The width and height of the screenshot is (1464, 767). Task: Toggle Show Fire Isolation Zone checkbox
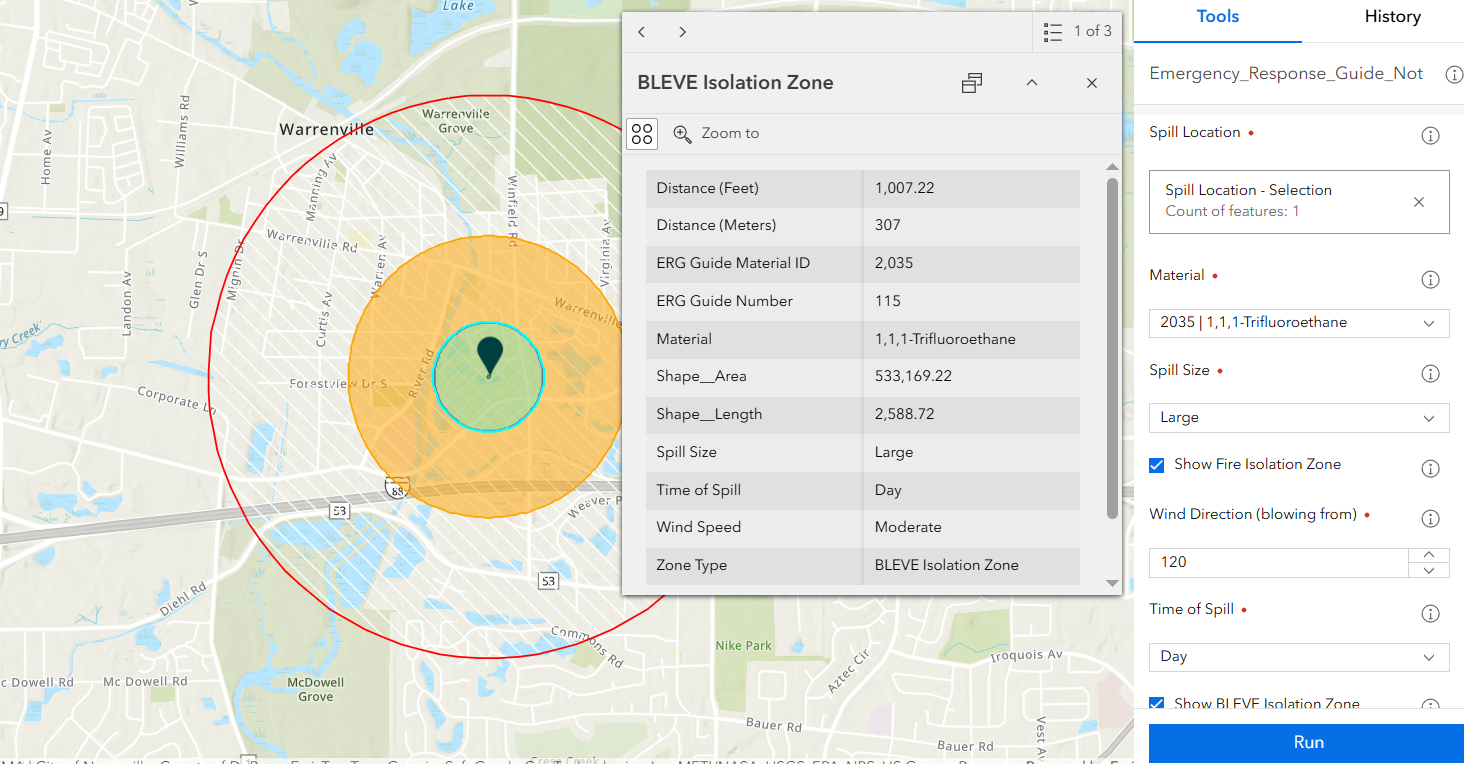pos(1157,465)
